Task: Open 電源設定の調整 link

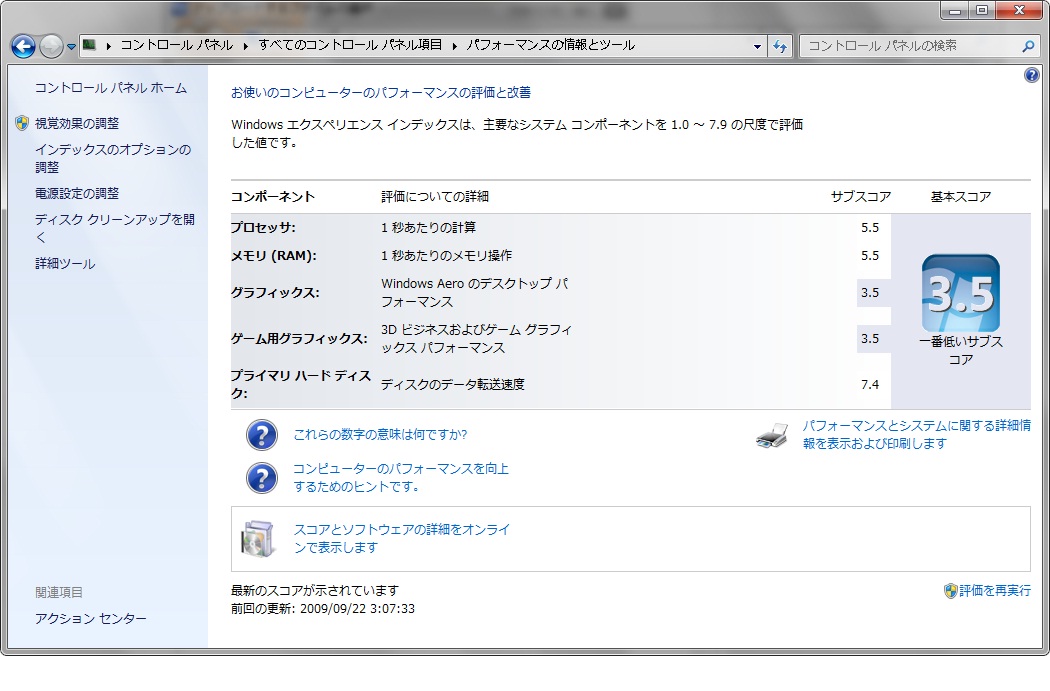Action: (77, 194)
